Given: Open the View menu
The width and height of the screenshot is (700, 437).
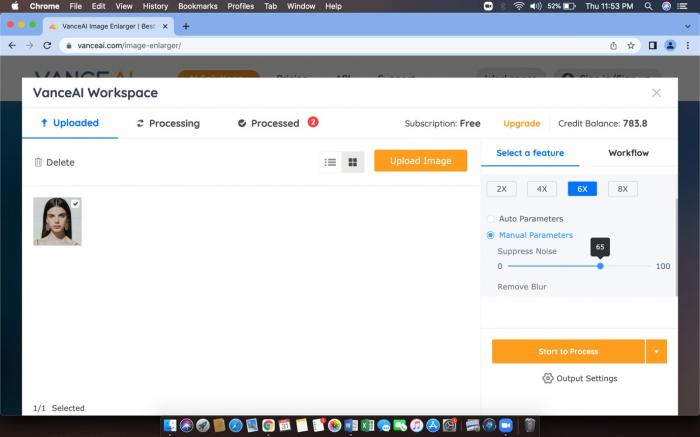Looking at the screenshot, I should tap(124, 6).
